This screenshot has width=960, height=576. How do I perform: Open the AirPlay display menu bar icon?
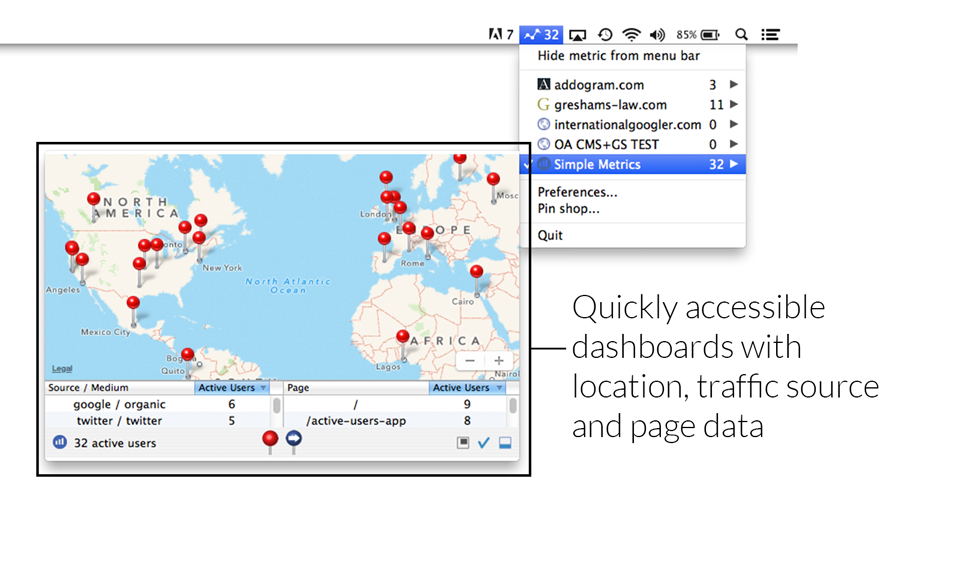(x=577, y=35)
